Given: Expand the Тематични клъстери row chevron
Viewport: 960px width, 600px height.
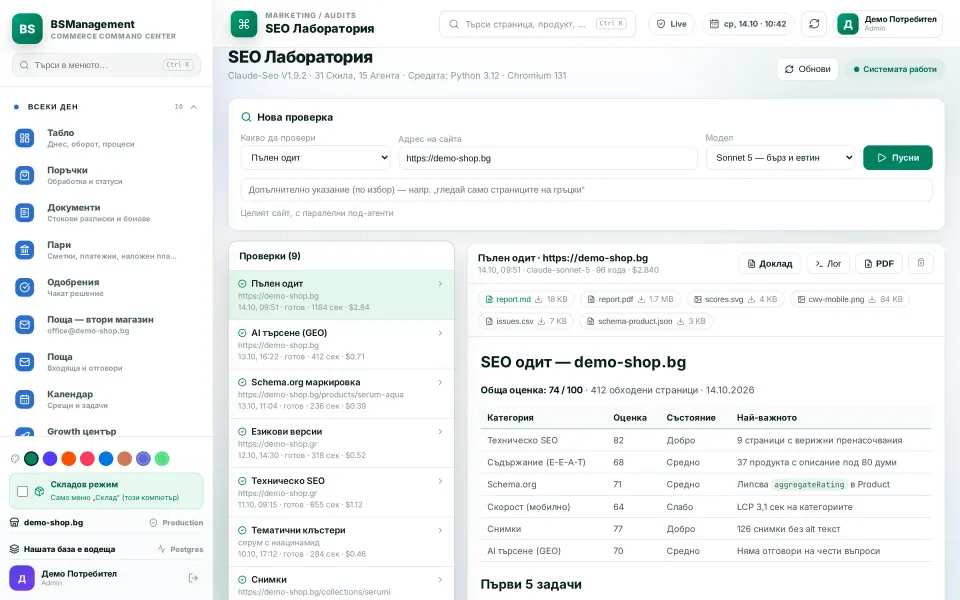Looking at the screenshot, I should pos(440,530).
